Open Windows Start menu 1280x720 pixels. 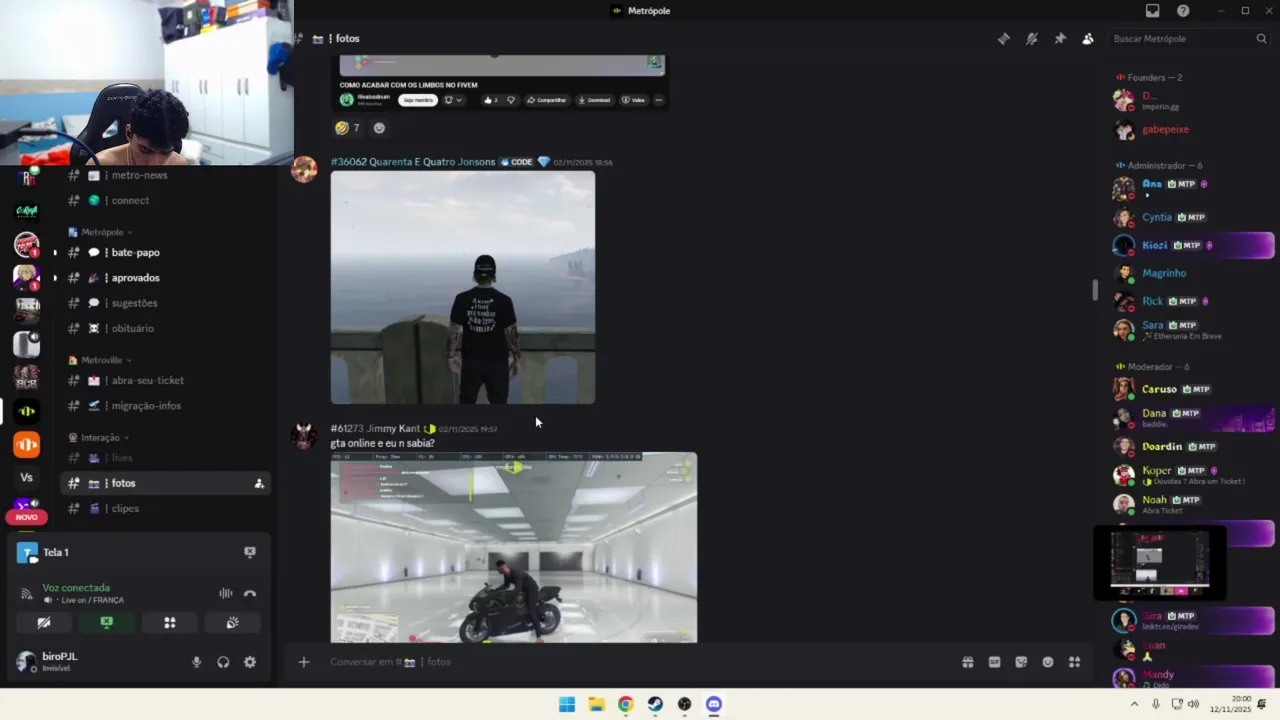(567, 704)
